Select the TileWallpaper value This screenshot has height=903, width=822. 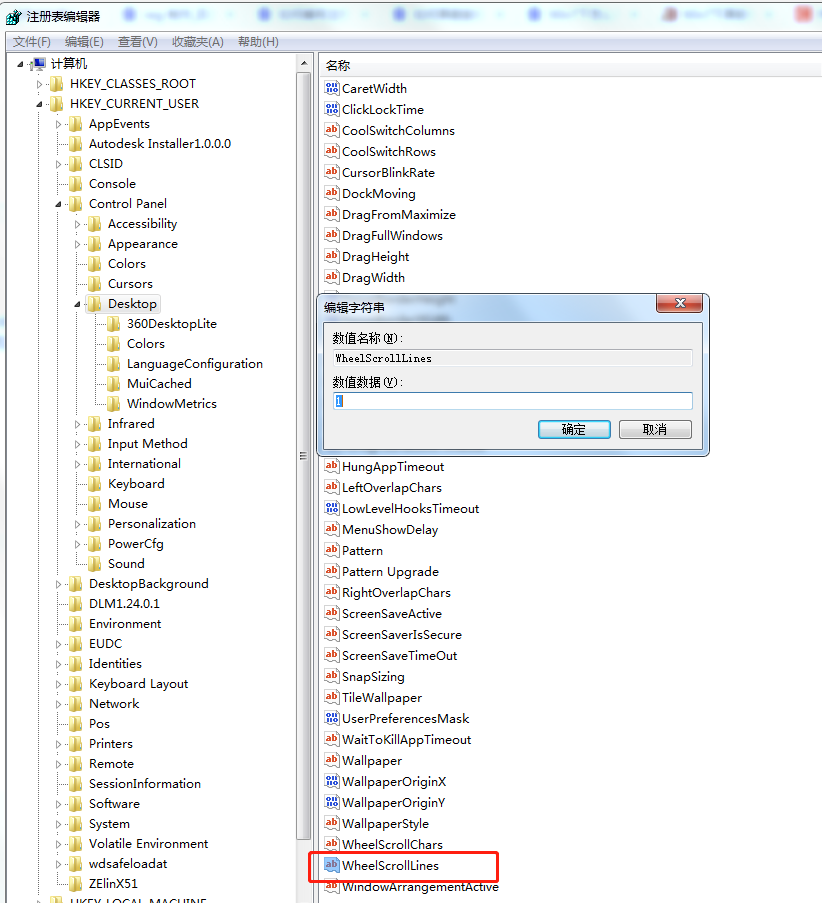382,697
